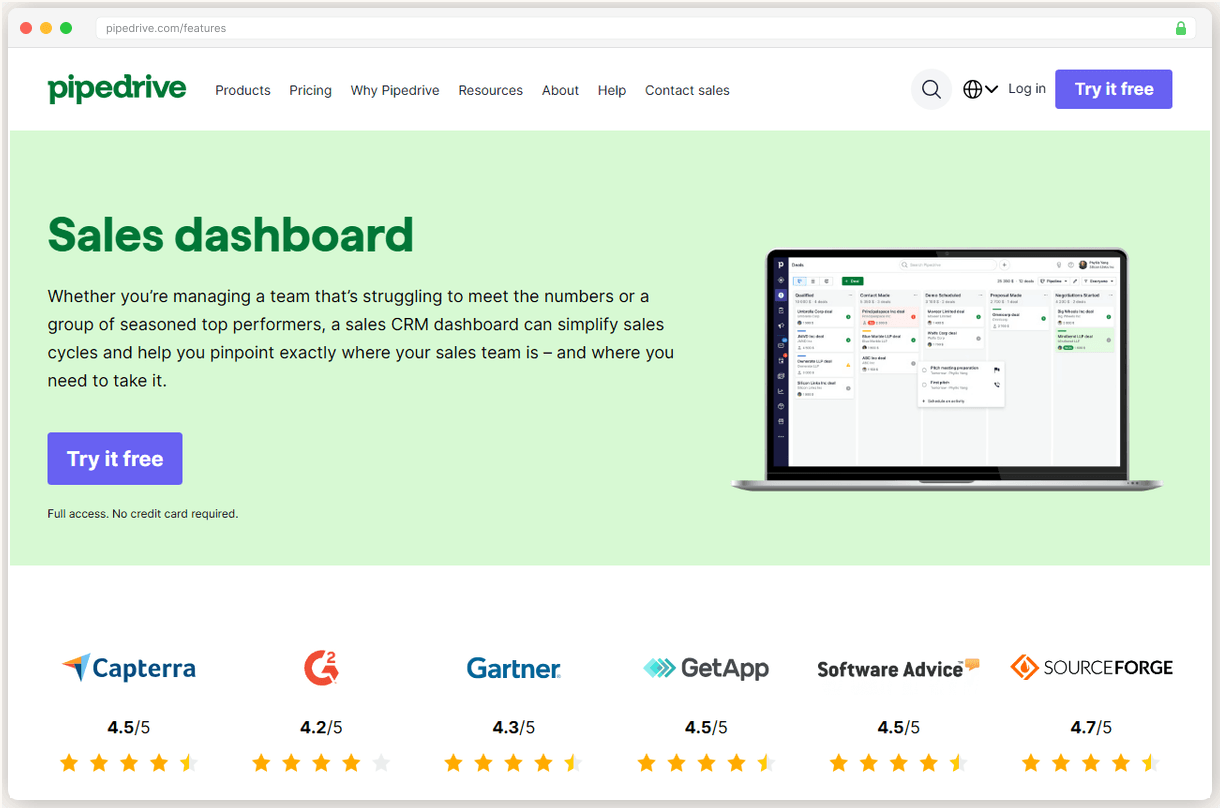Viewport: 1220px width, 808px height.
Task: Click the fifth star under the Capterra rating
Action: (188, 762)
